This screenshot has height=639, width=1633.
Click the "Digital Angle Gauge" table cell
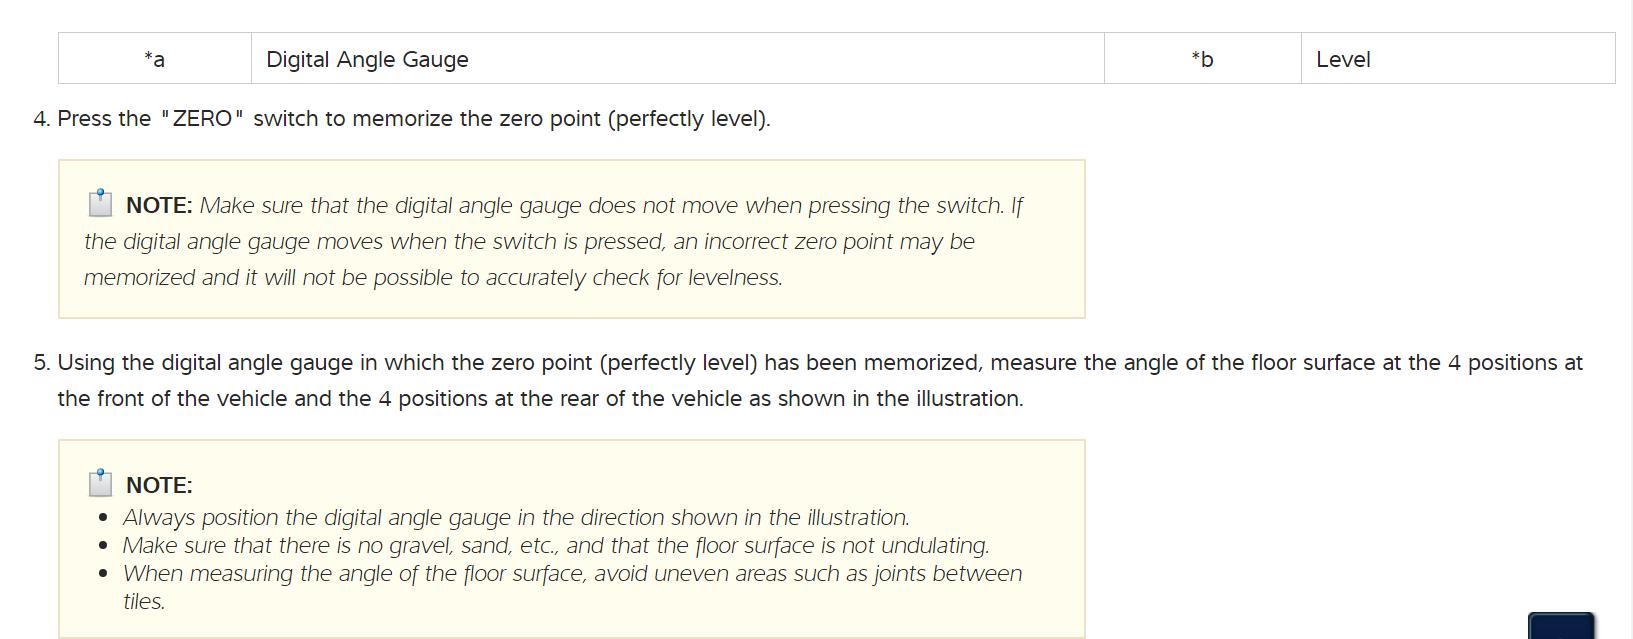tap(367, 59)
